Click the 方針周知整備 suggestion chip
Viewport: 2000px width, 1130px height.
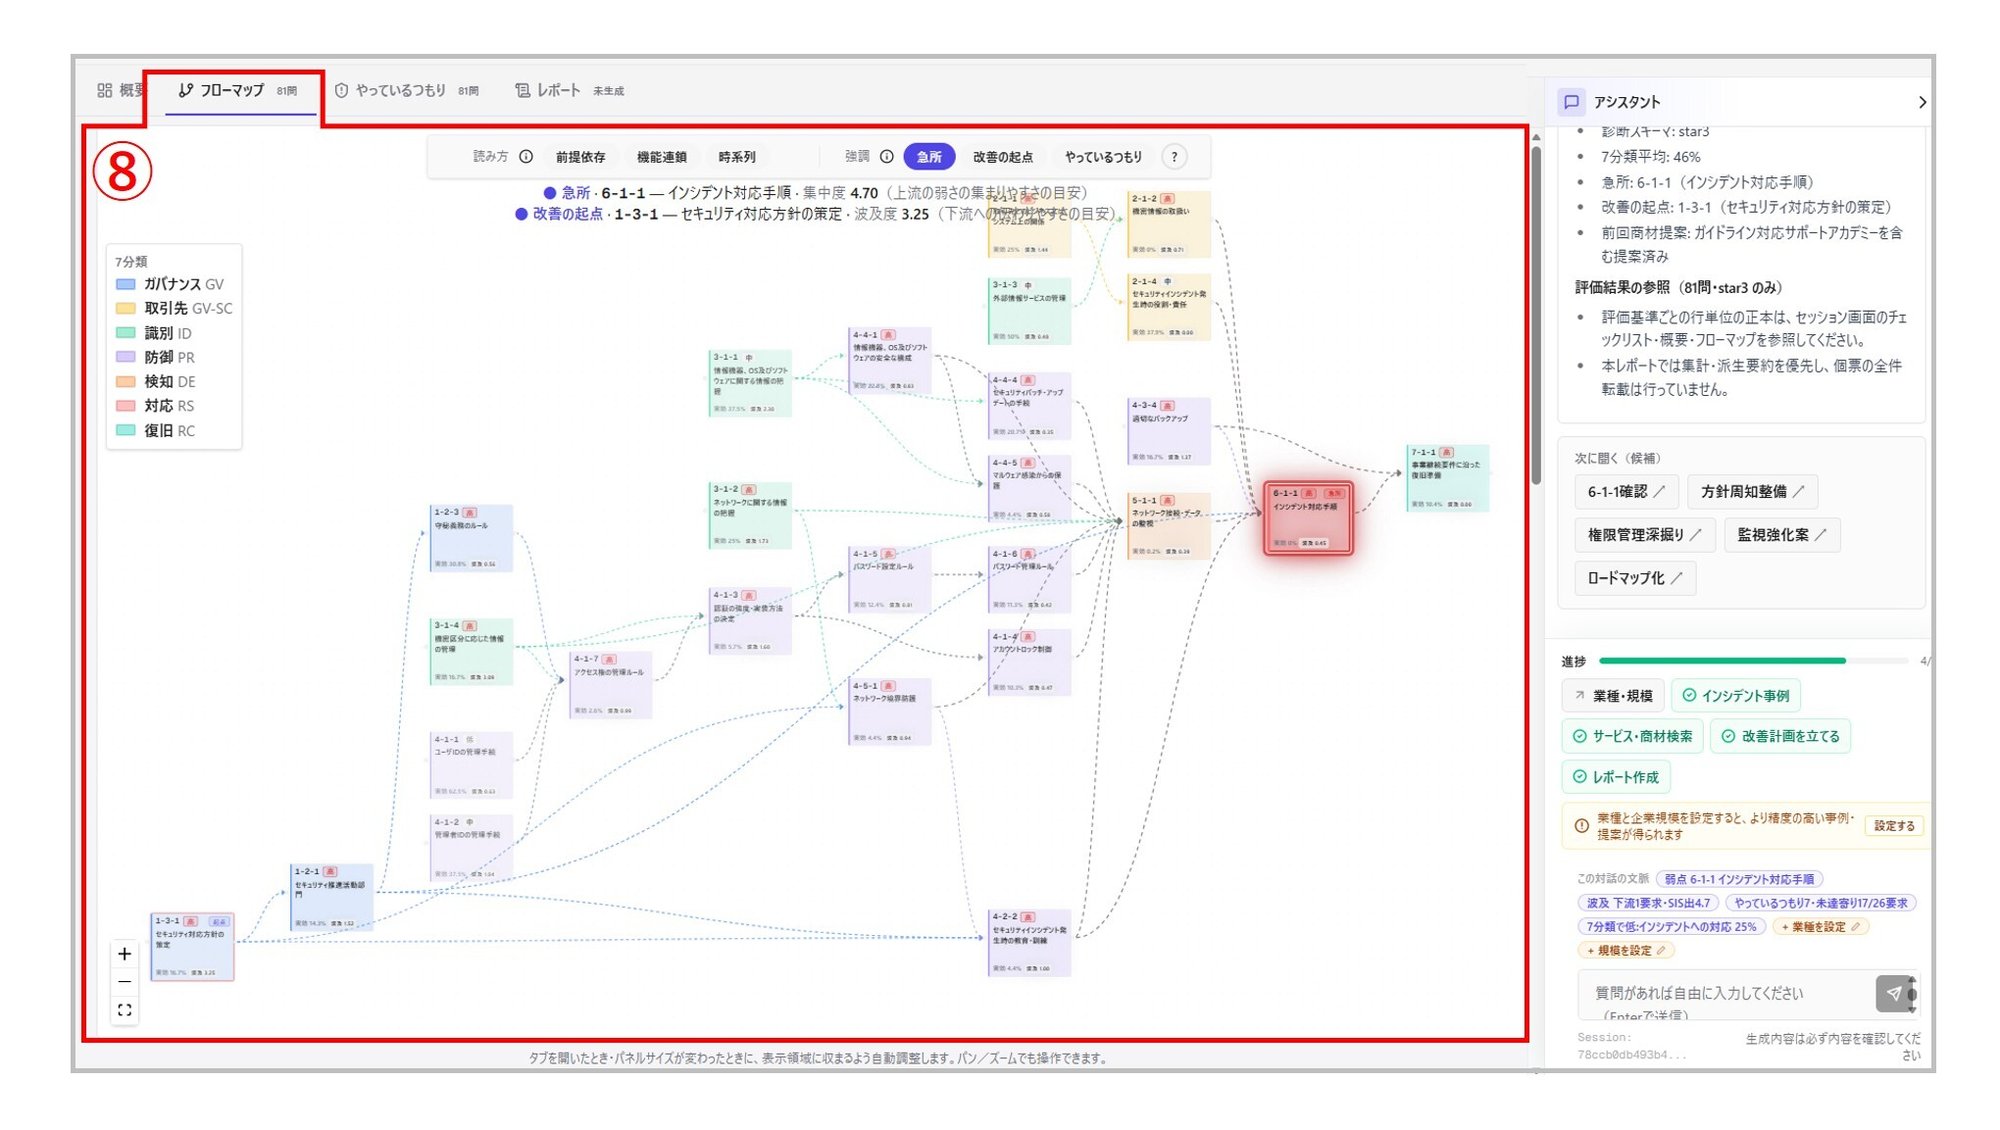pos(1752,492)
